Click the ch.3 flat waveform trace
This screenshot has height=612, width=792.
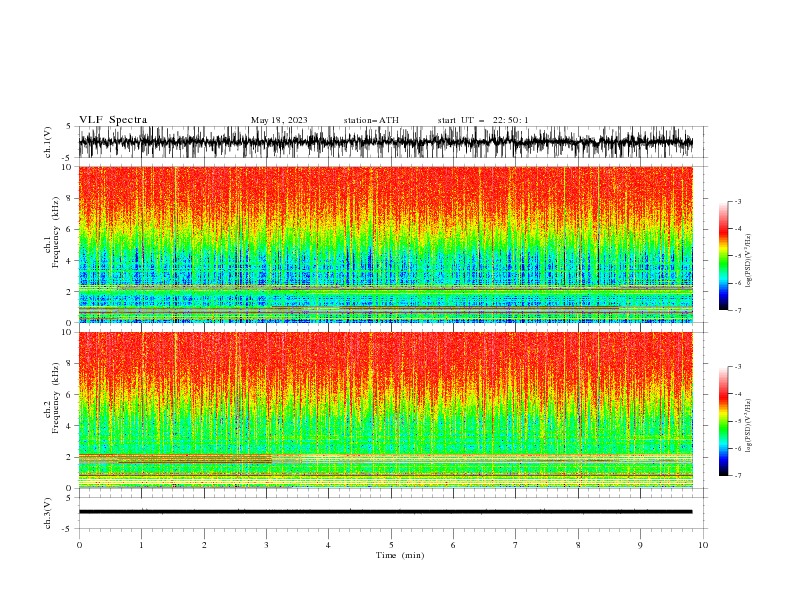pyautogui.click(x=385, y=512)
